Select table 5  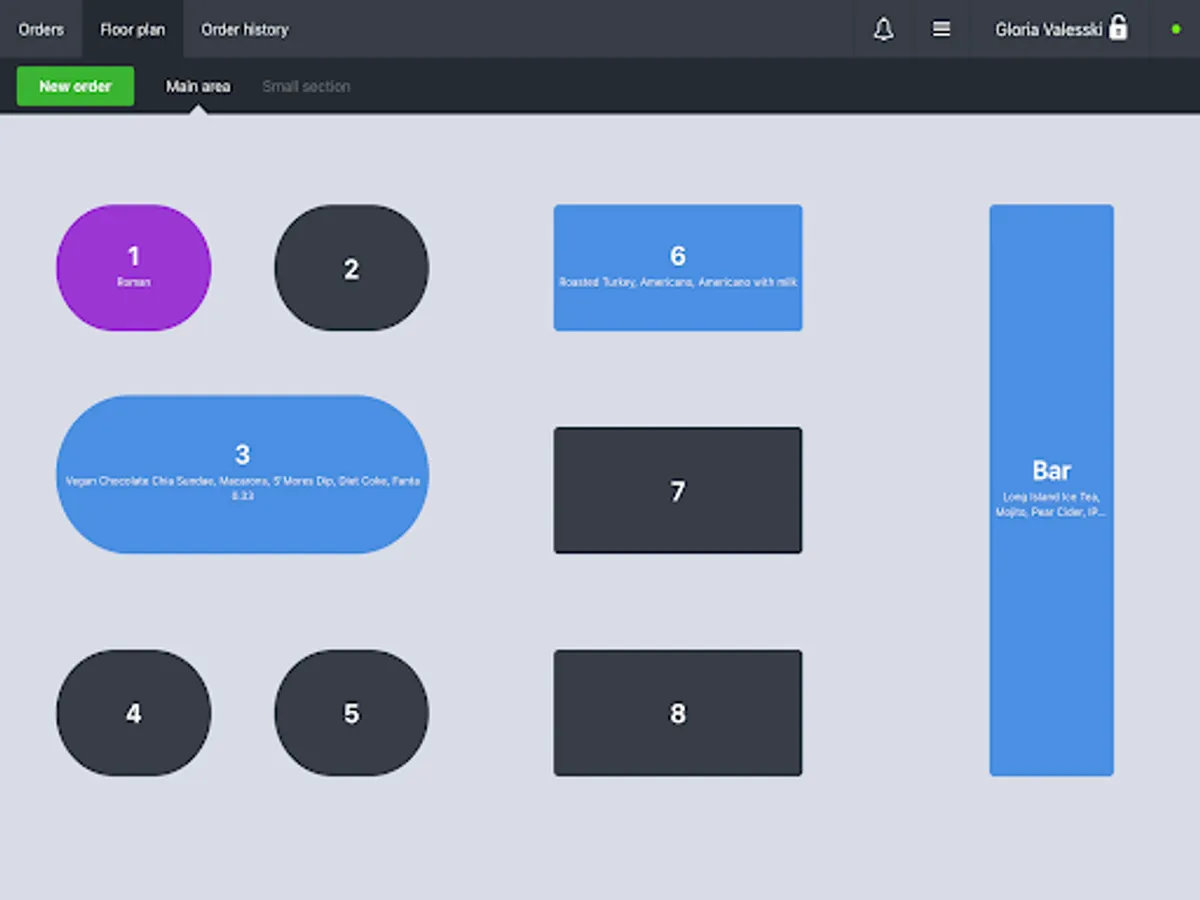[351, 713]
